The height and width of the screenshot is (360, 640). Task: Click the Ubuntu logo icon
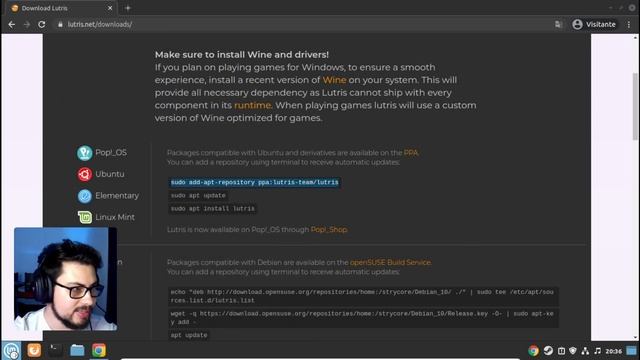tap(84, 174)
